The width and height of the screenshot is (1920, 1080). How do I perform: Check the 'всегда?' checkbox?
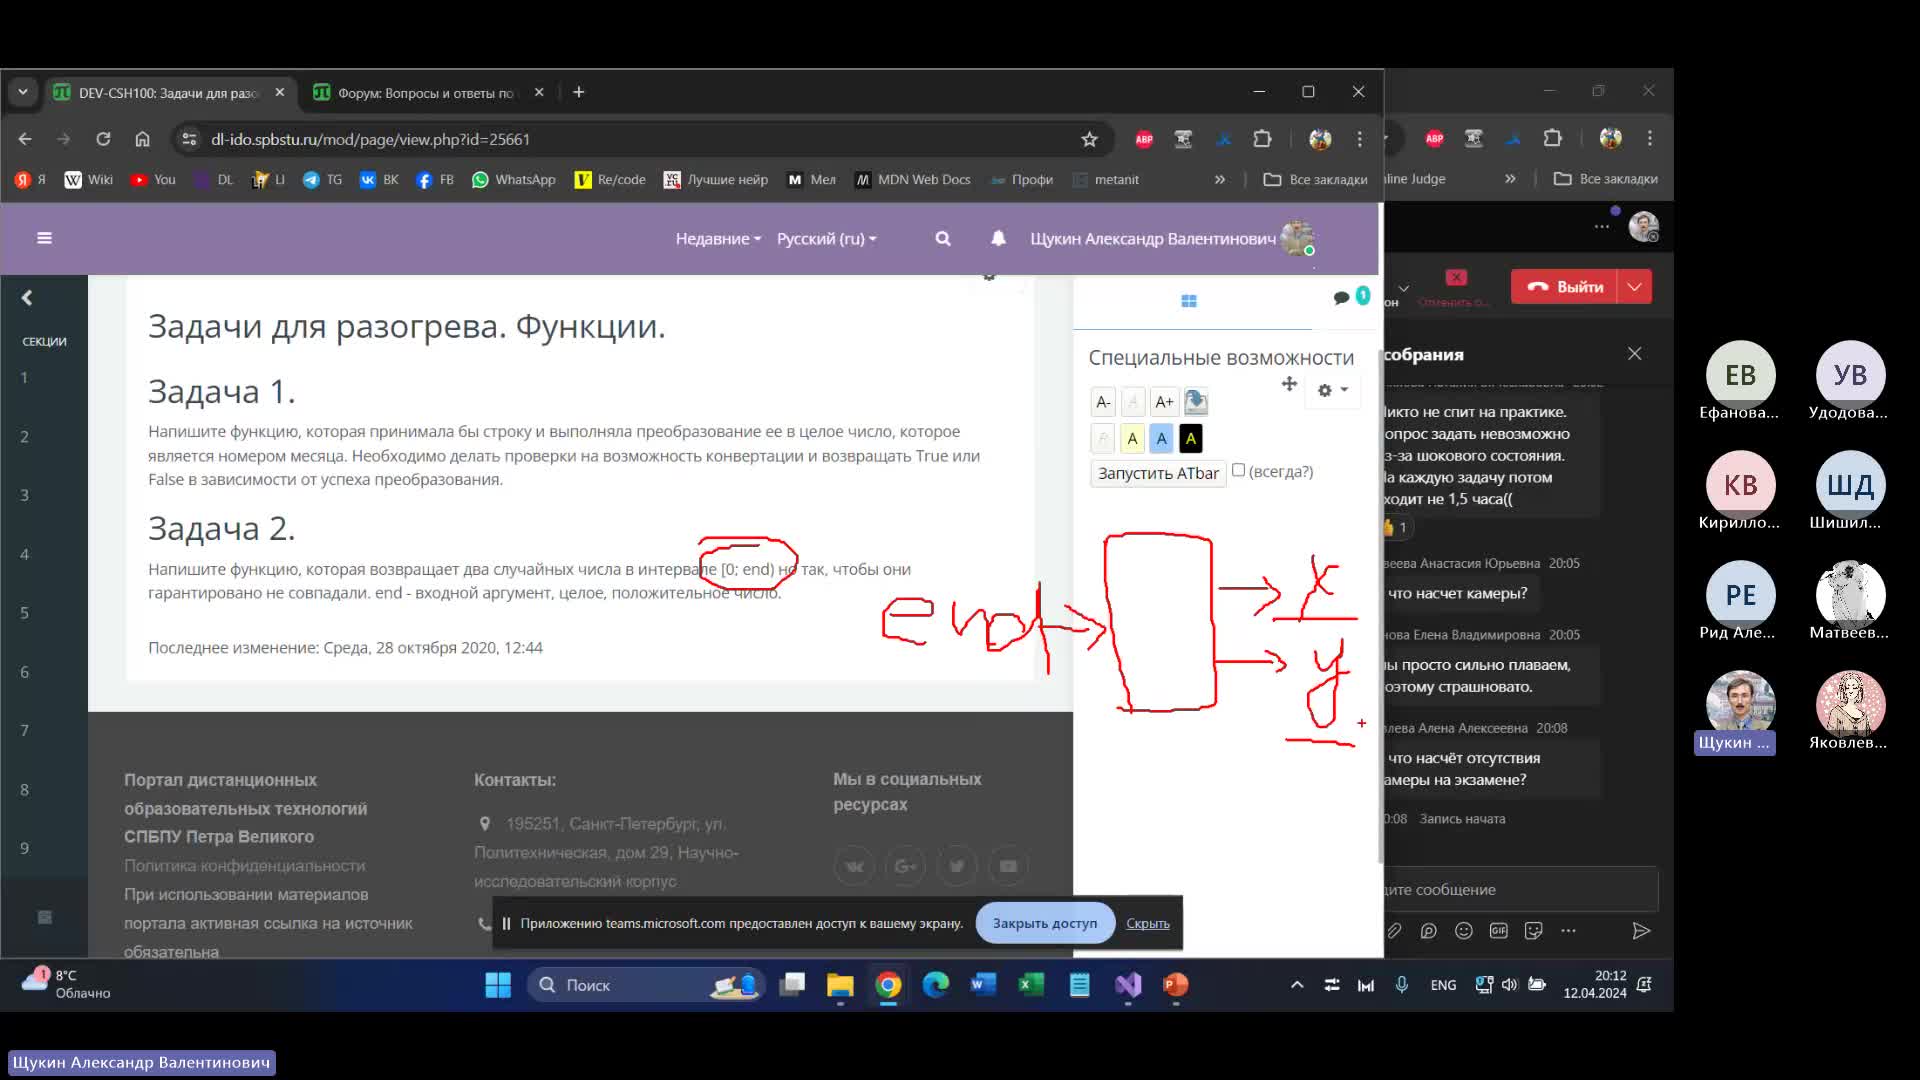[x=1238, y=470]
